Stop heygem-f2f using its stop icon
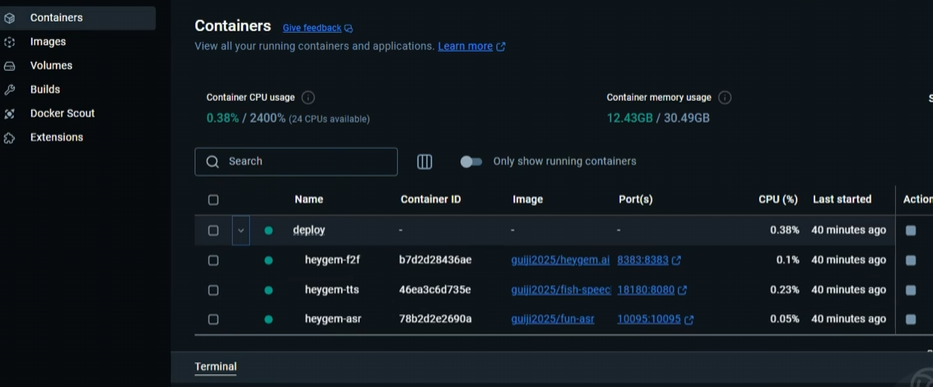This screenshot has height=387, width=933. pyautogui.click(x=910, y=260)
